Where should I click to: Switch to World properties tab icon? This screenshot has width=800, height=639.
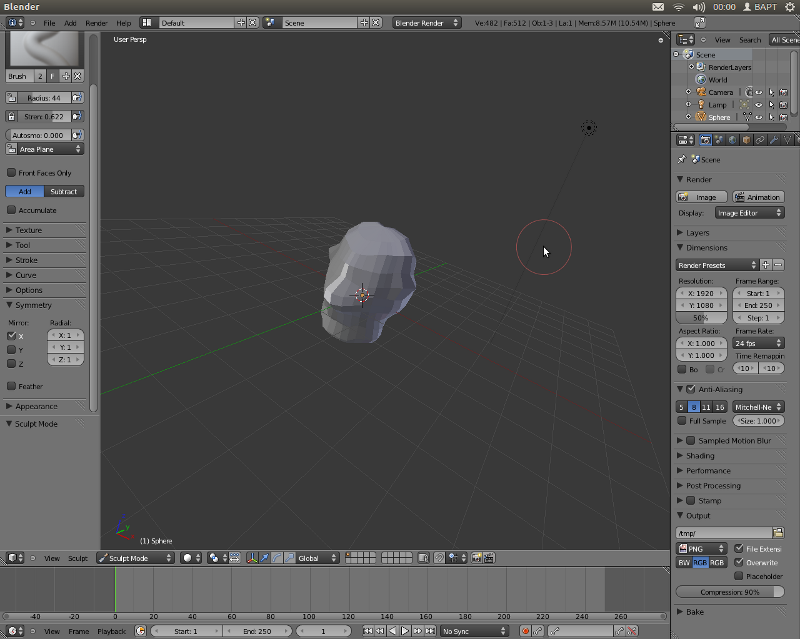[x=732, y=140]
